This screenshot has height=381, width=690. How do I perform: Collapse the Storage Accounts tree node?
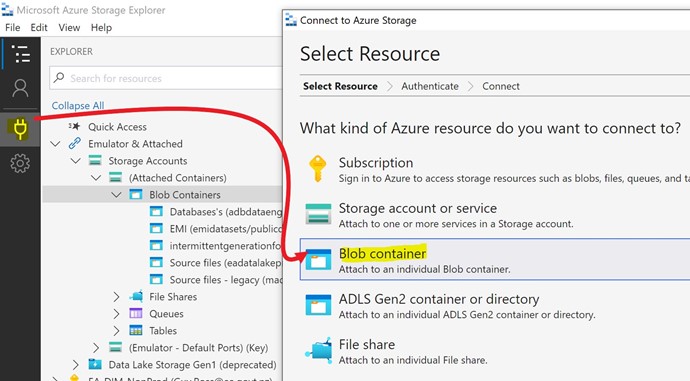pos(76,161)
